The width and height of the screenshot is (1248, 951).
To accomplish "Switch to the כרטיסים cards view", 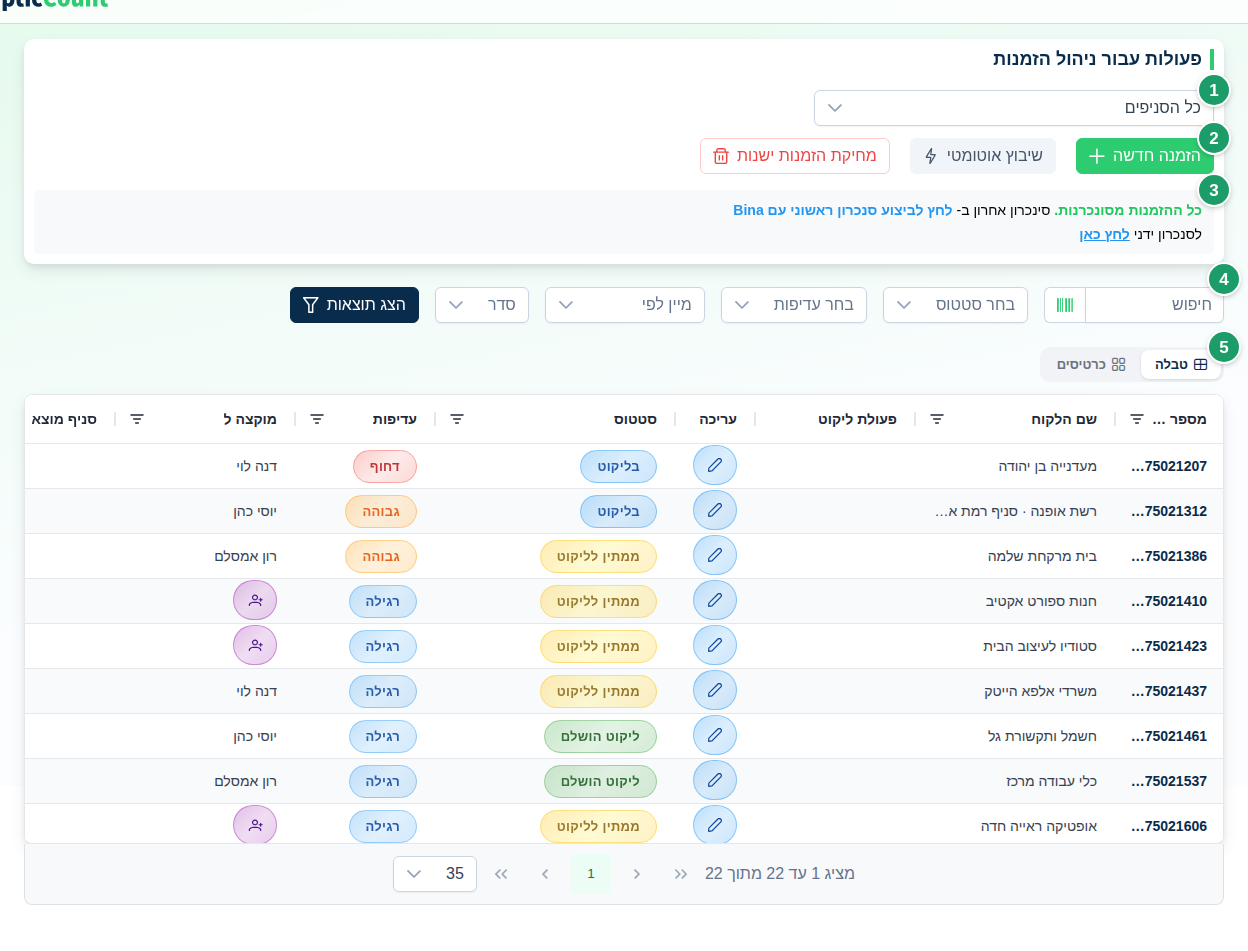I will click(x=1091, y=365).
